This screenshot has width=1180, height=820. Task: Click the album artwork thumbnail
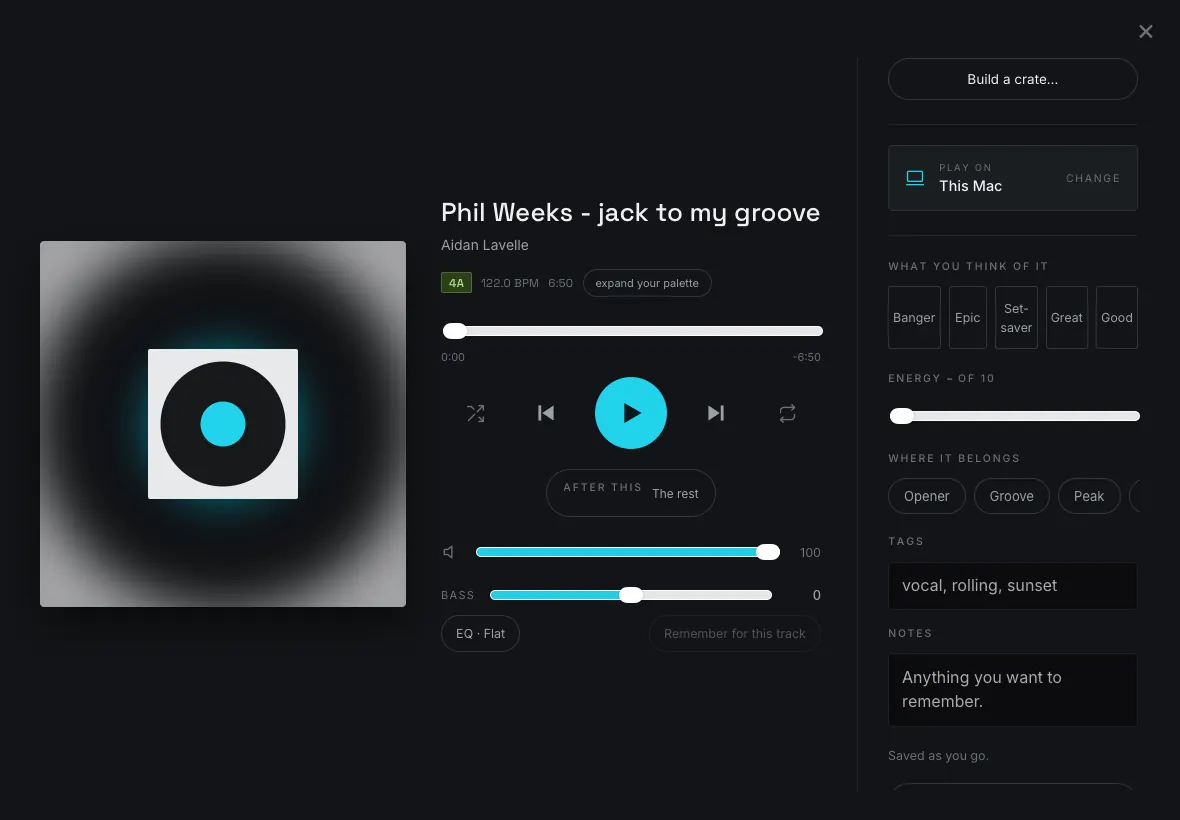(223, 424)
